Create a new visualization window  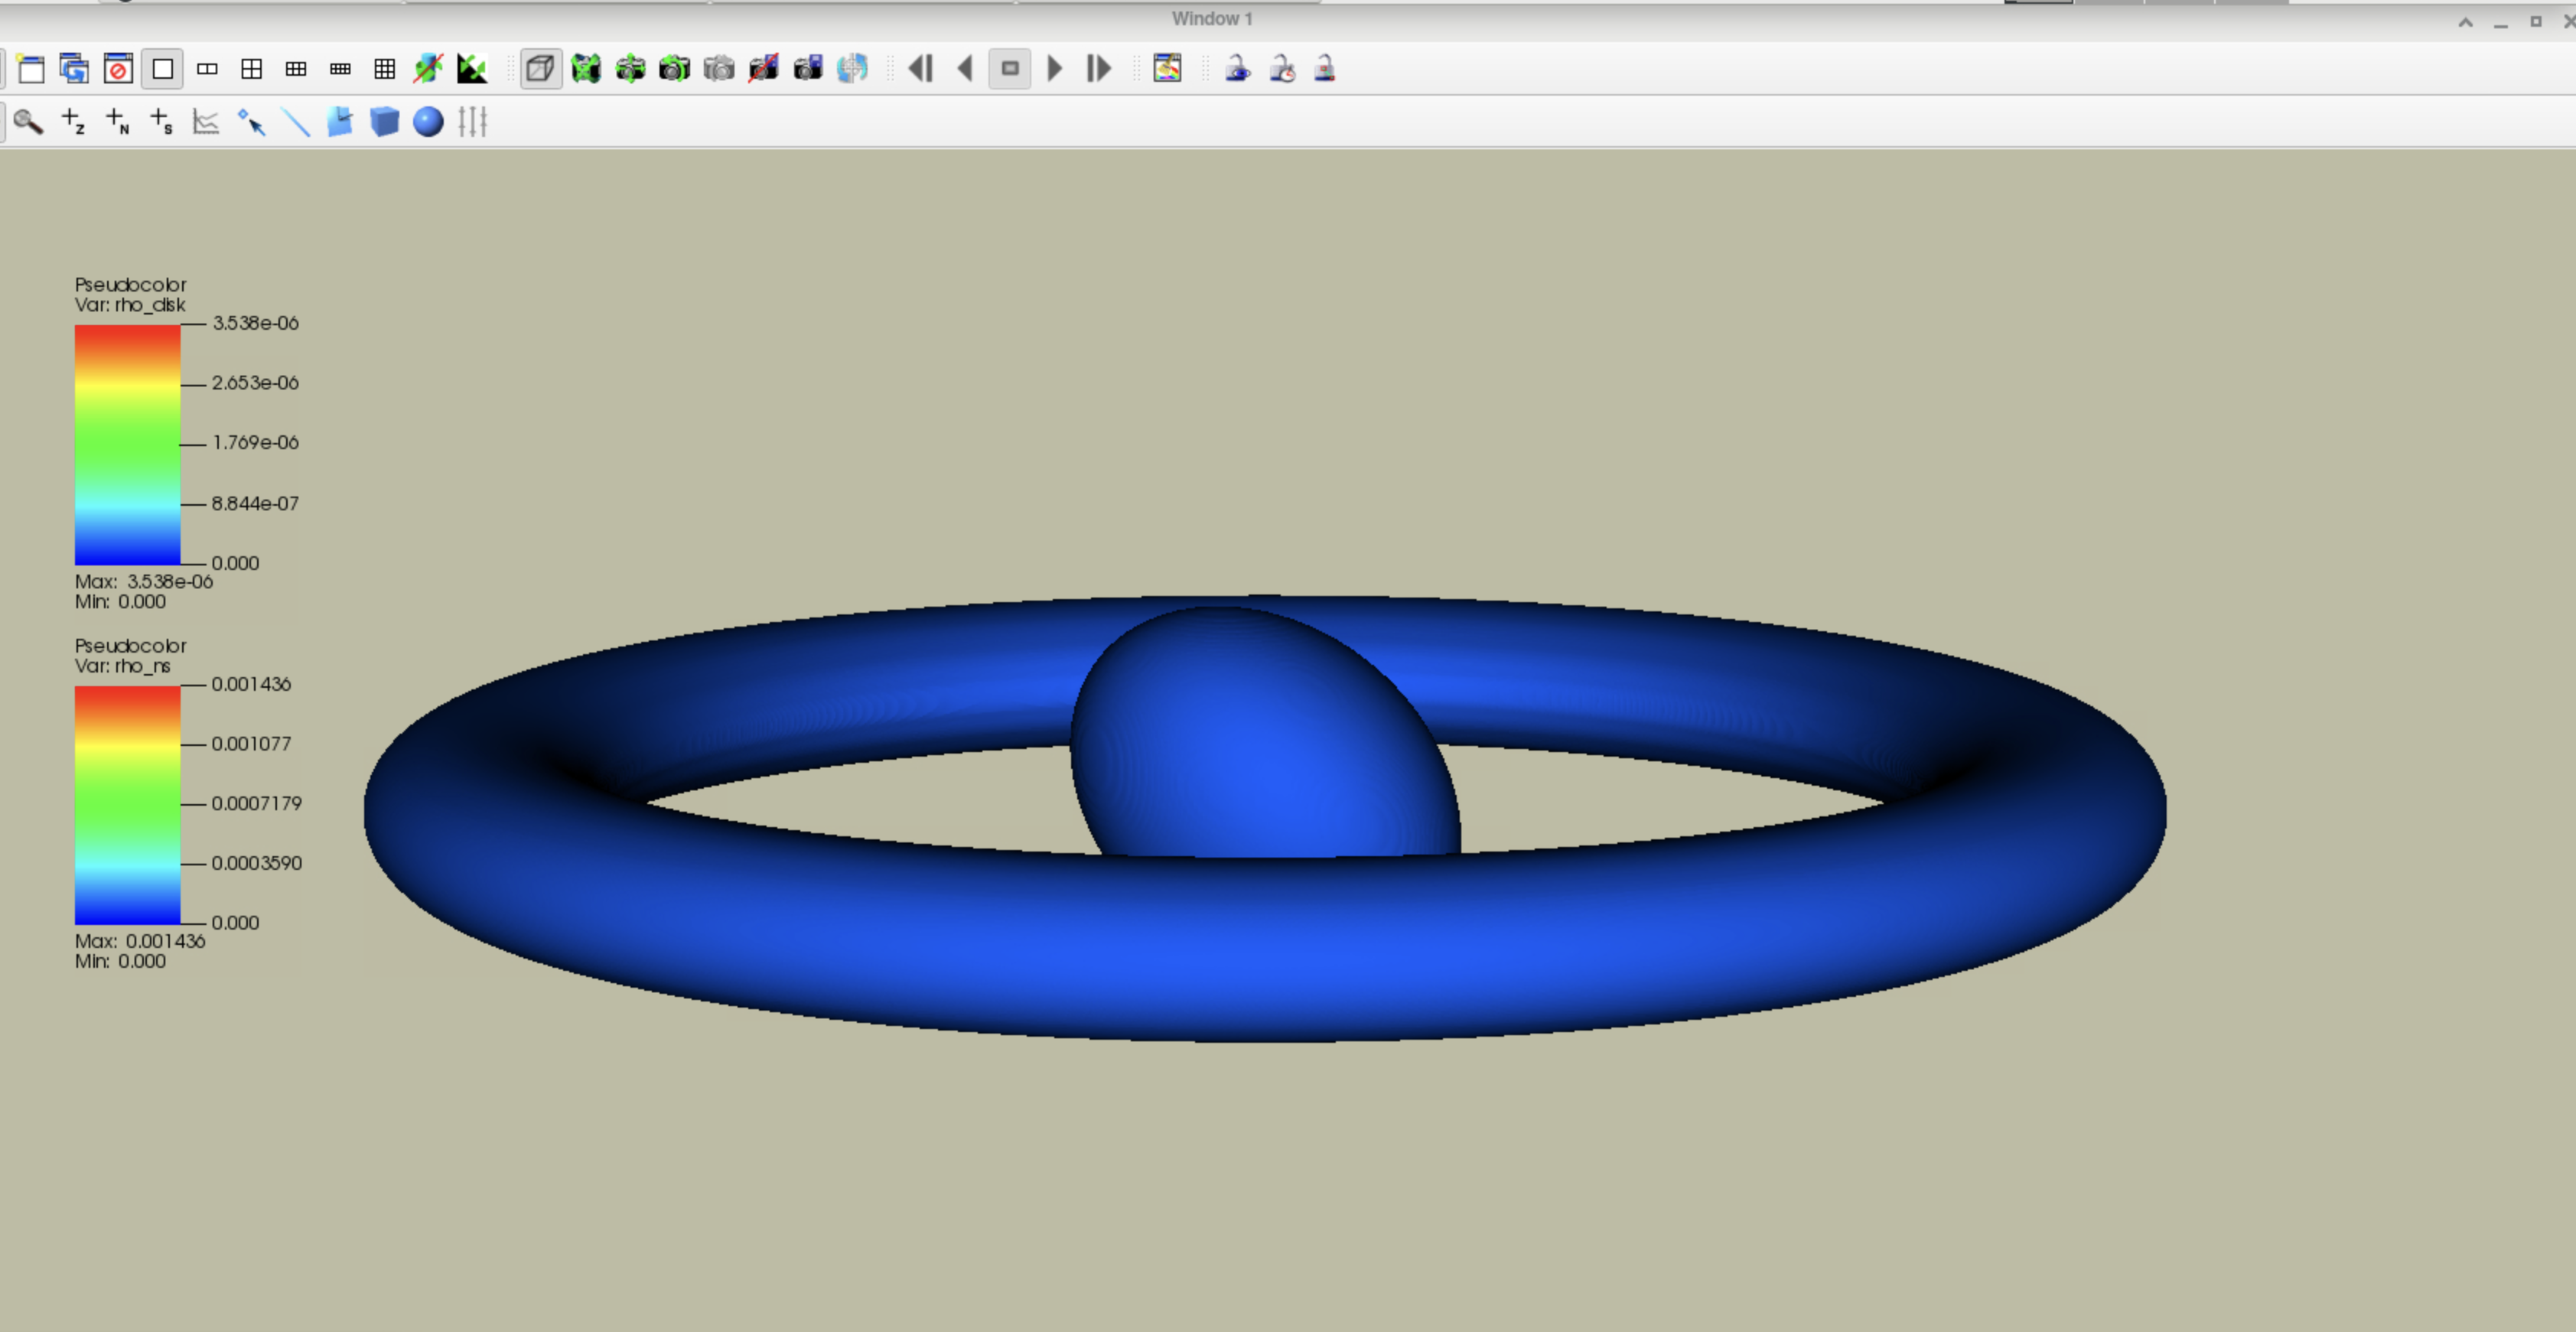coord(31,69)
